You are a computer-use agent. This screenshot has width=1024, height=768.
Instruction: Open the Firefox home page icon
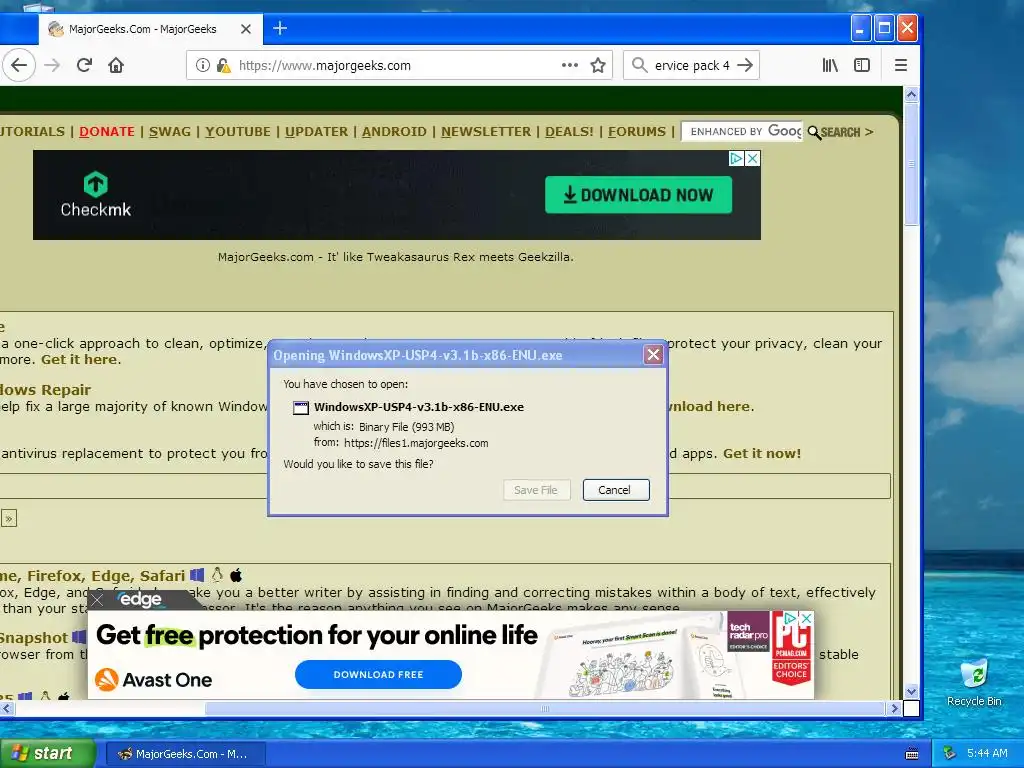[116, 65]
